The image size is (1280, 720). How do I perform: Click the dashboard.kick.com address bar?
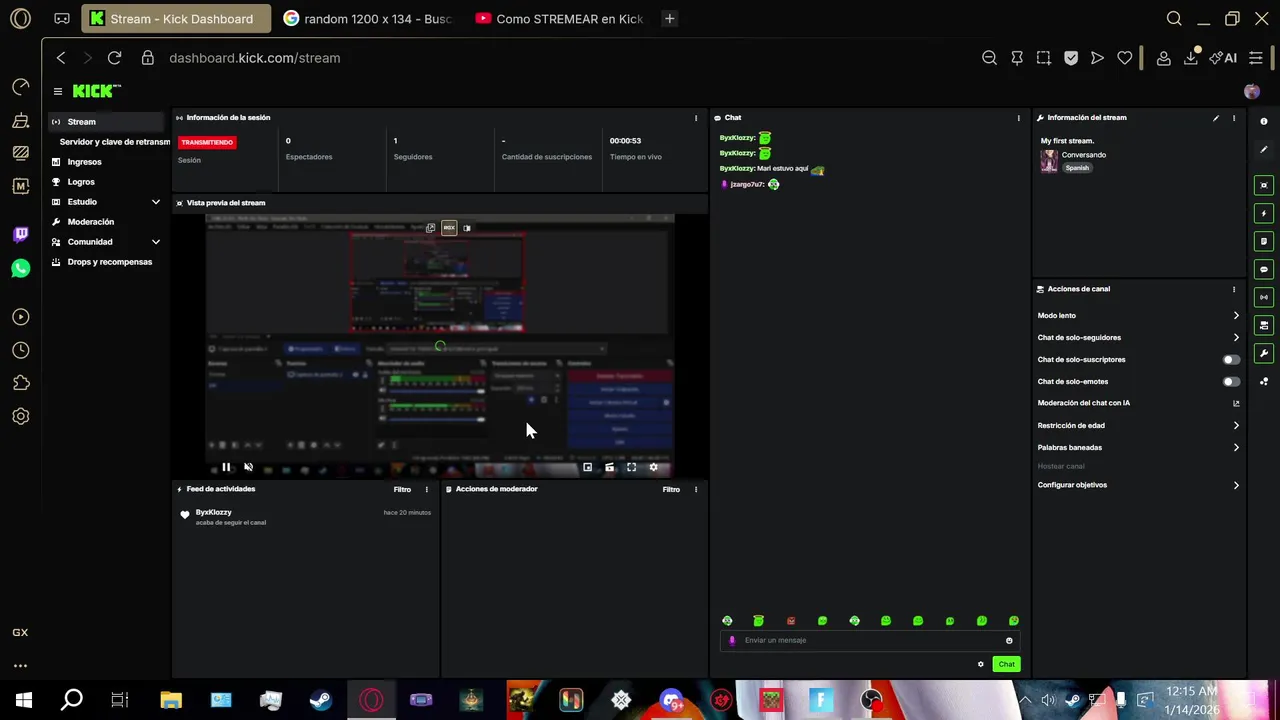(255, 58)
